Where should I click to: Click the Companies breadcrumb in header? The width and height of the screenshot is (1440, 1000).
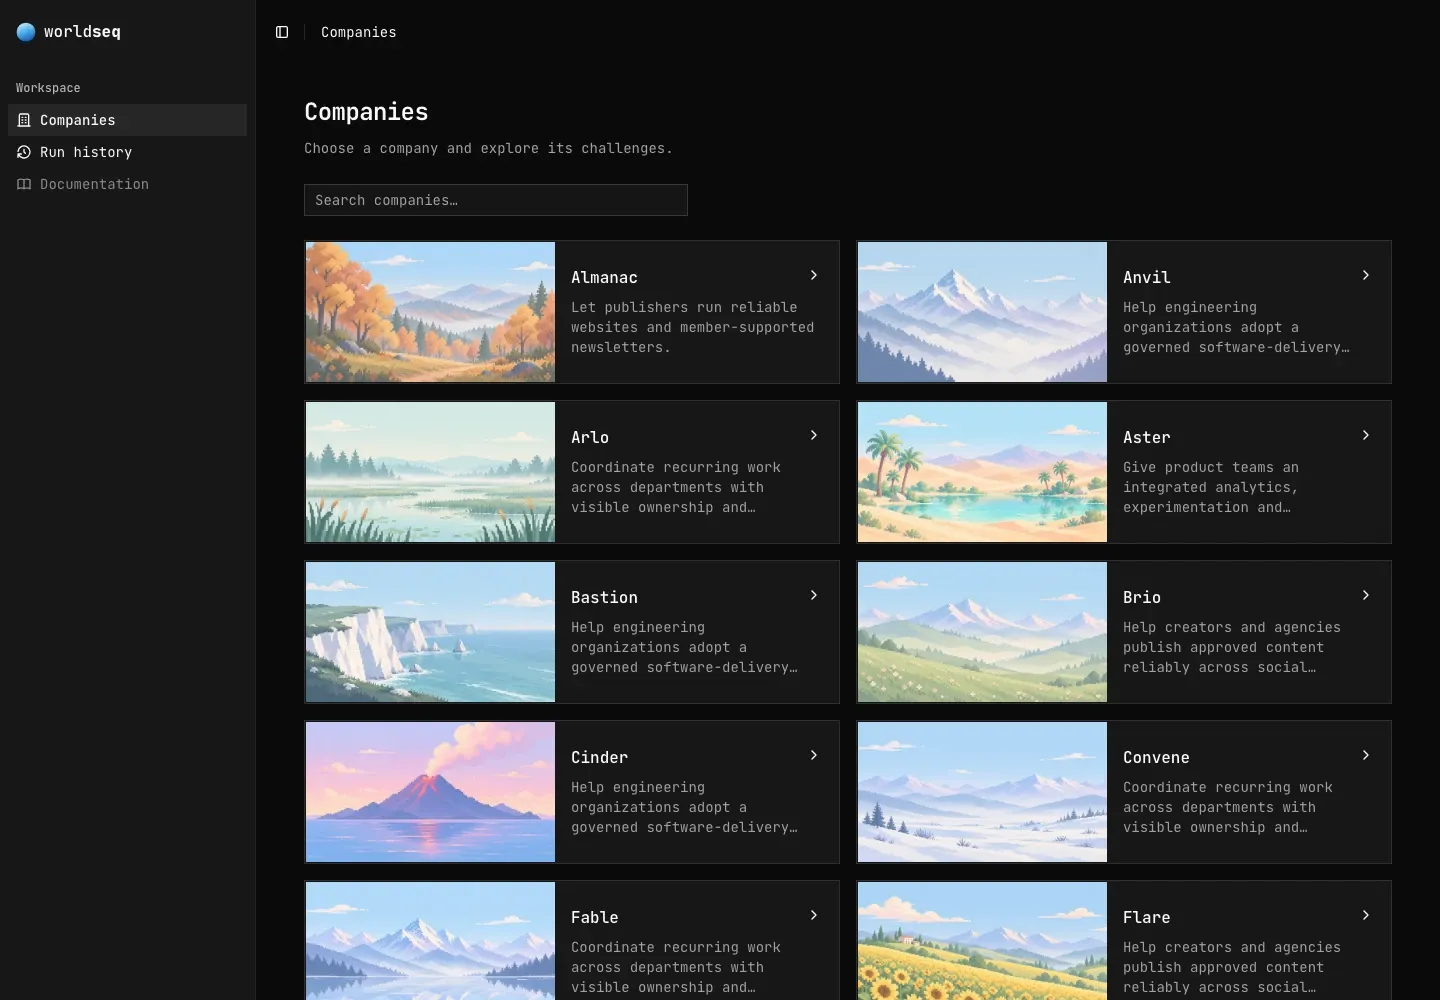358,32
